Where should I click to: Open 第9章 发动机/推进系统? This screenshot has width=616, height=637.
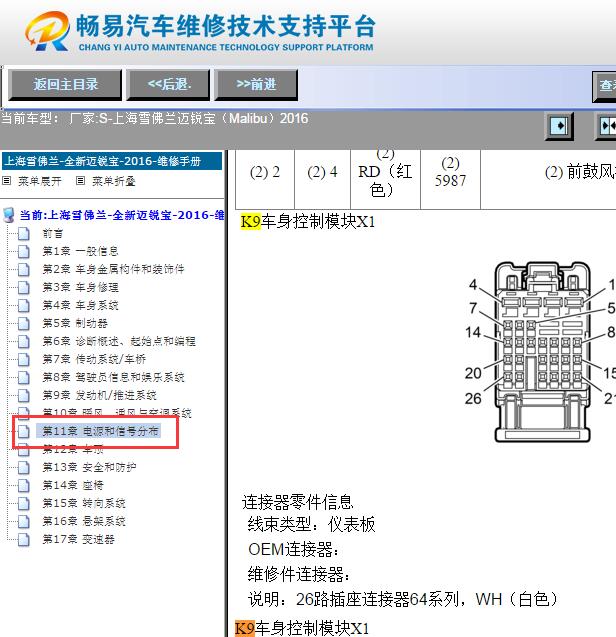tap(100, 395)
